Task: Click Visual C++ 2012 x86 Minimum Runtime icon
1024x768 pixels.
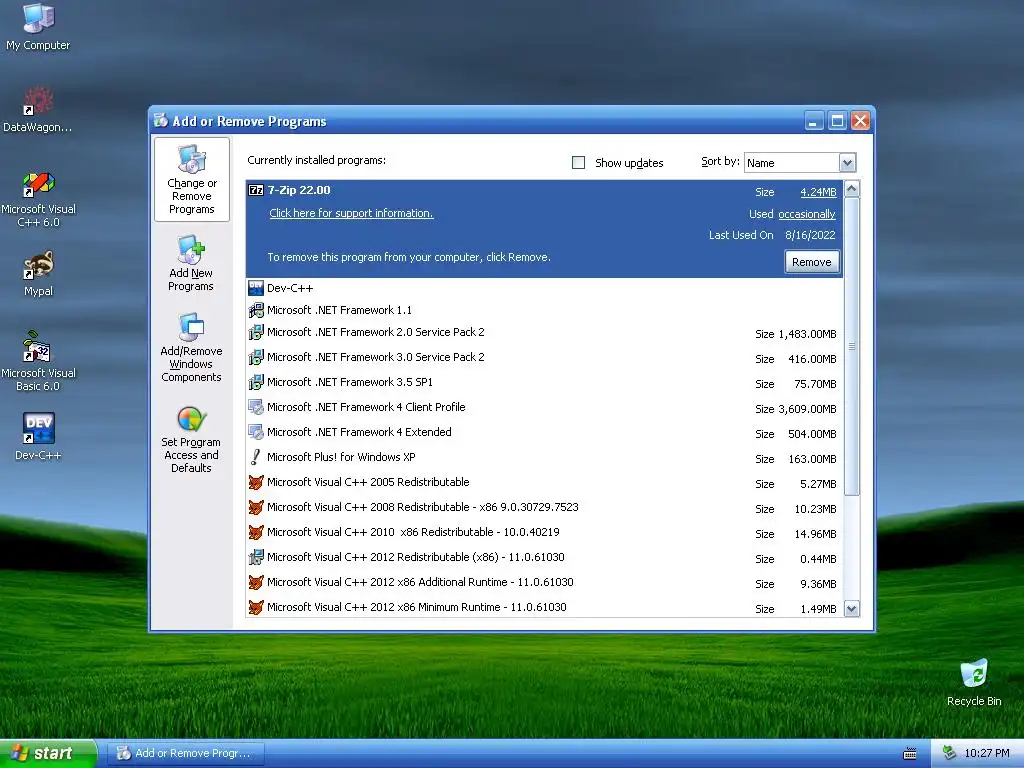Action: [x=256, y=607]
